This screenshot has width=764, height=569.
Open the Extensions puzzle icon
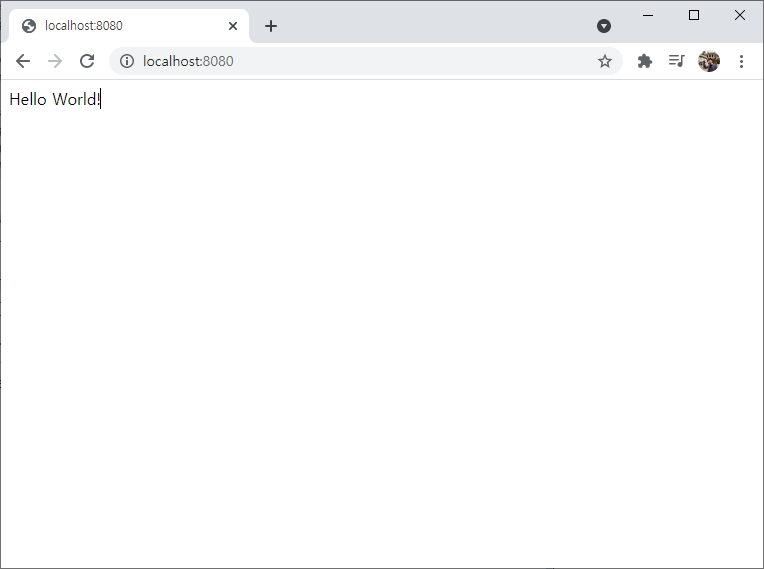click(645, 61)
